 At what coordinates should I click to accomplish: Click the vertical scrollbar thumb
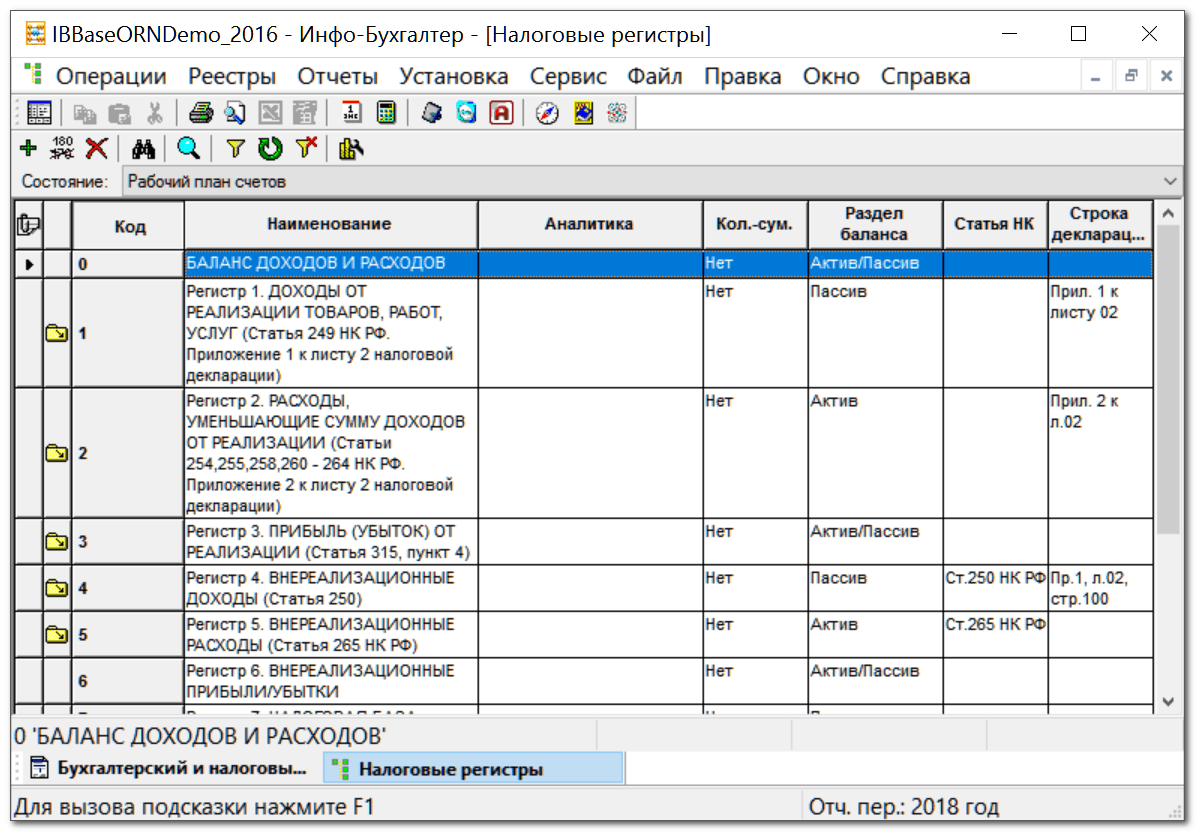pyautogui.click(x=1168, y=380)
